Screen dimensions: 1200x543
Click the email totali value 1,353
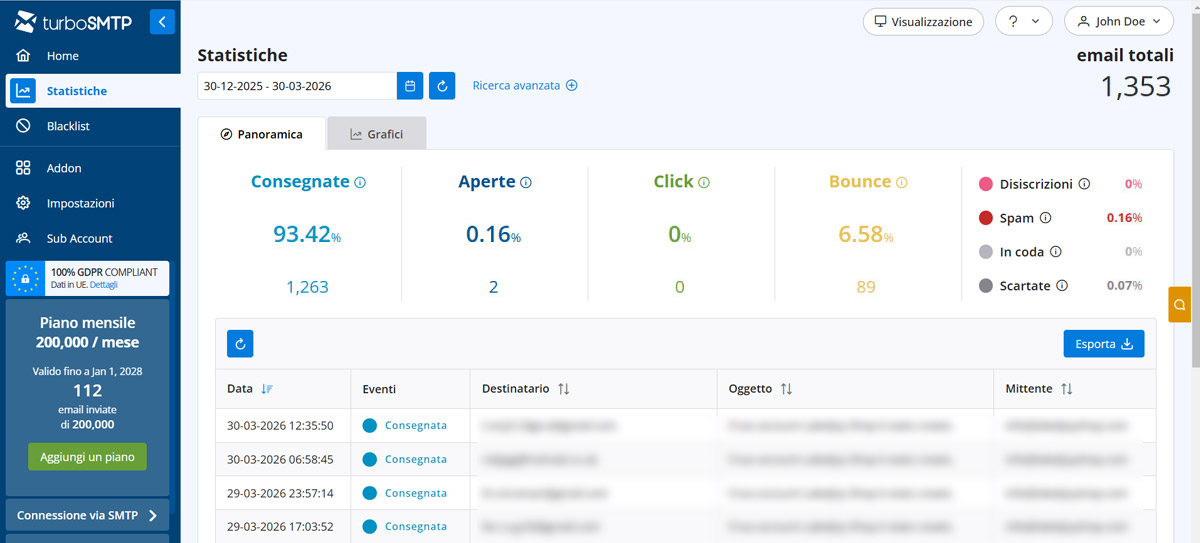[x=1136, y=86]
